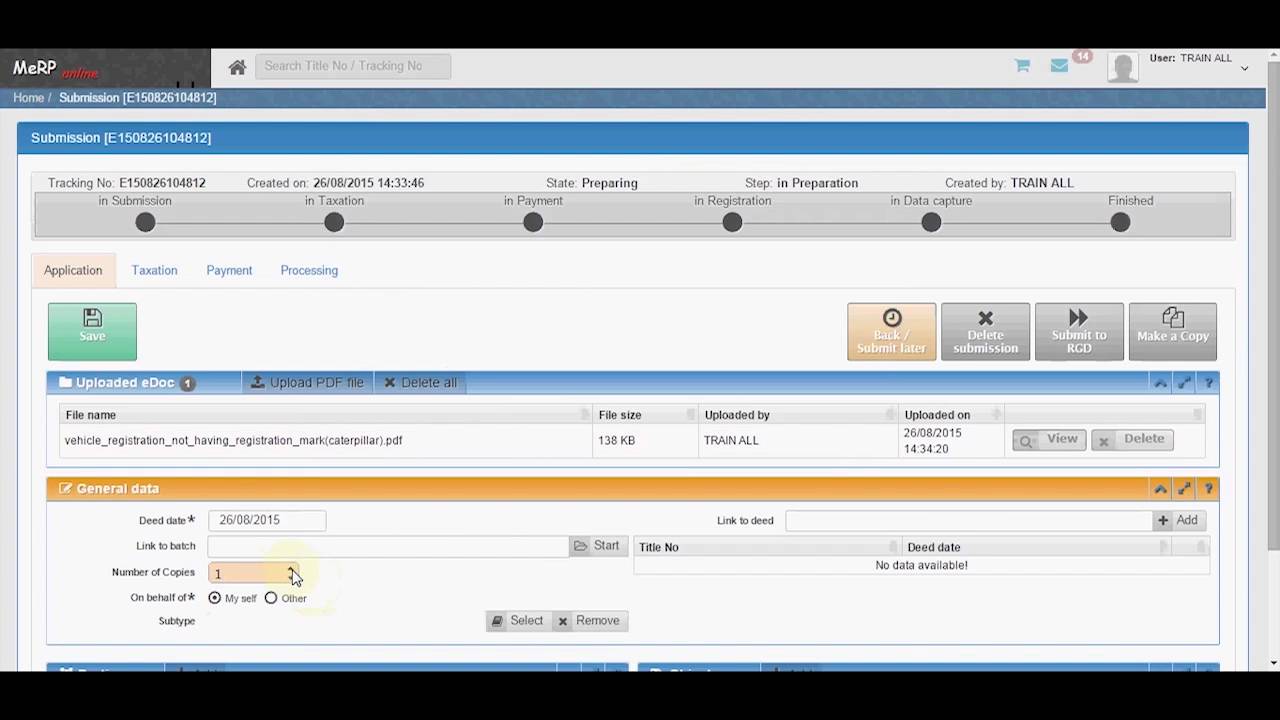Click Delete all in Uploaded eDoc bar
1280x720 pixels.
click(420, 383)
